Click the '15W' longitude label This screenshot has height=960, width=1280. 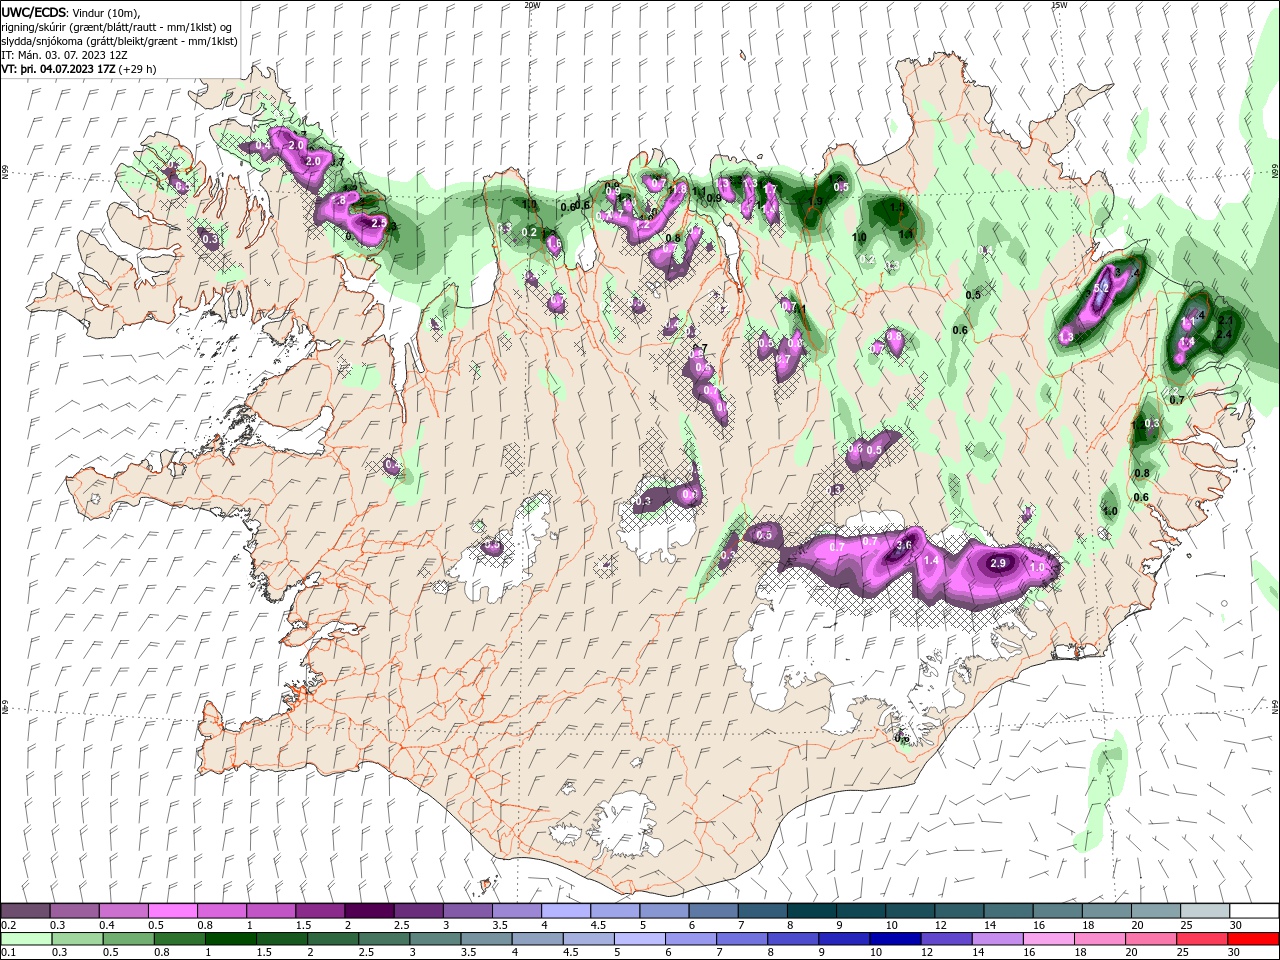pyautogui.click(x=1059, y=5)
